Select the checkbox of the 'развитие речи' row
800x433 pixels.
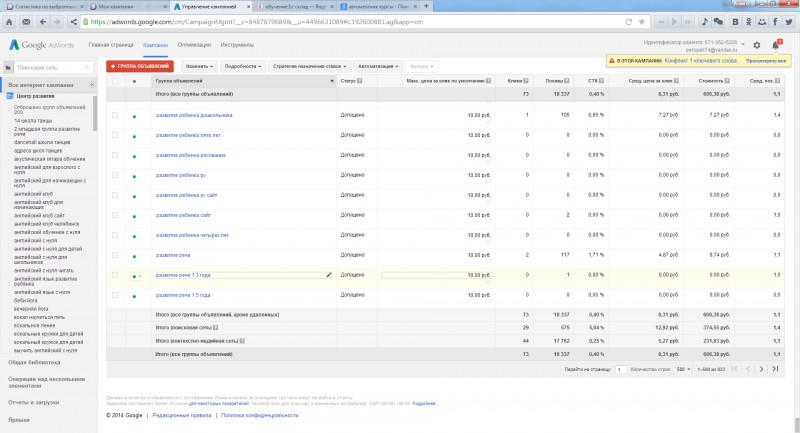tap(115, 255)
